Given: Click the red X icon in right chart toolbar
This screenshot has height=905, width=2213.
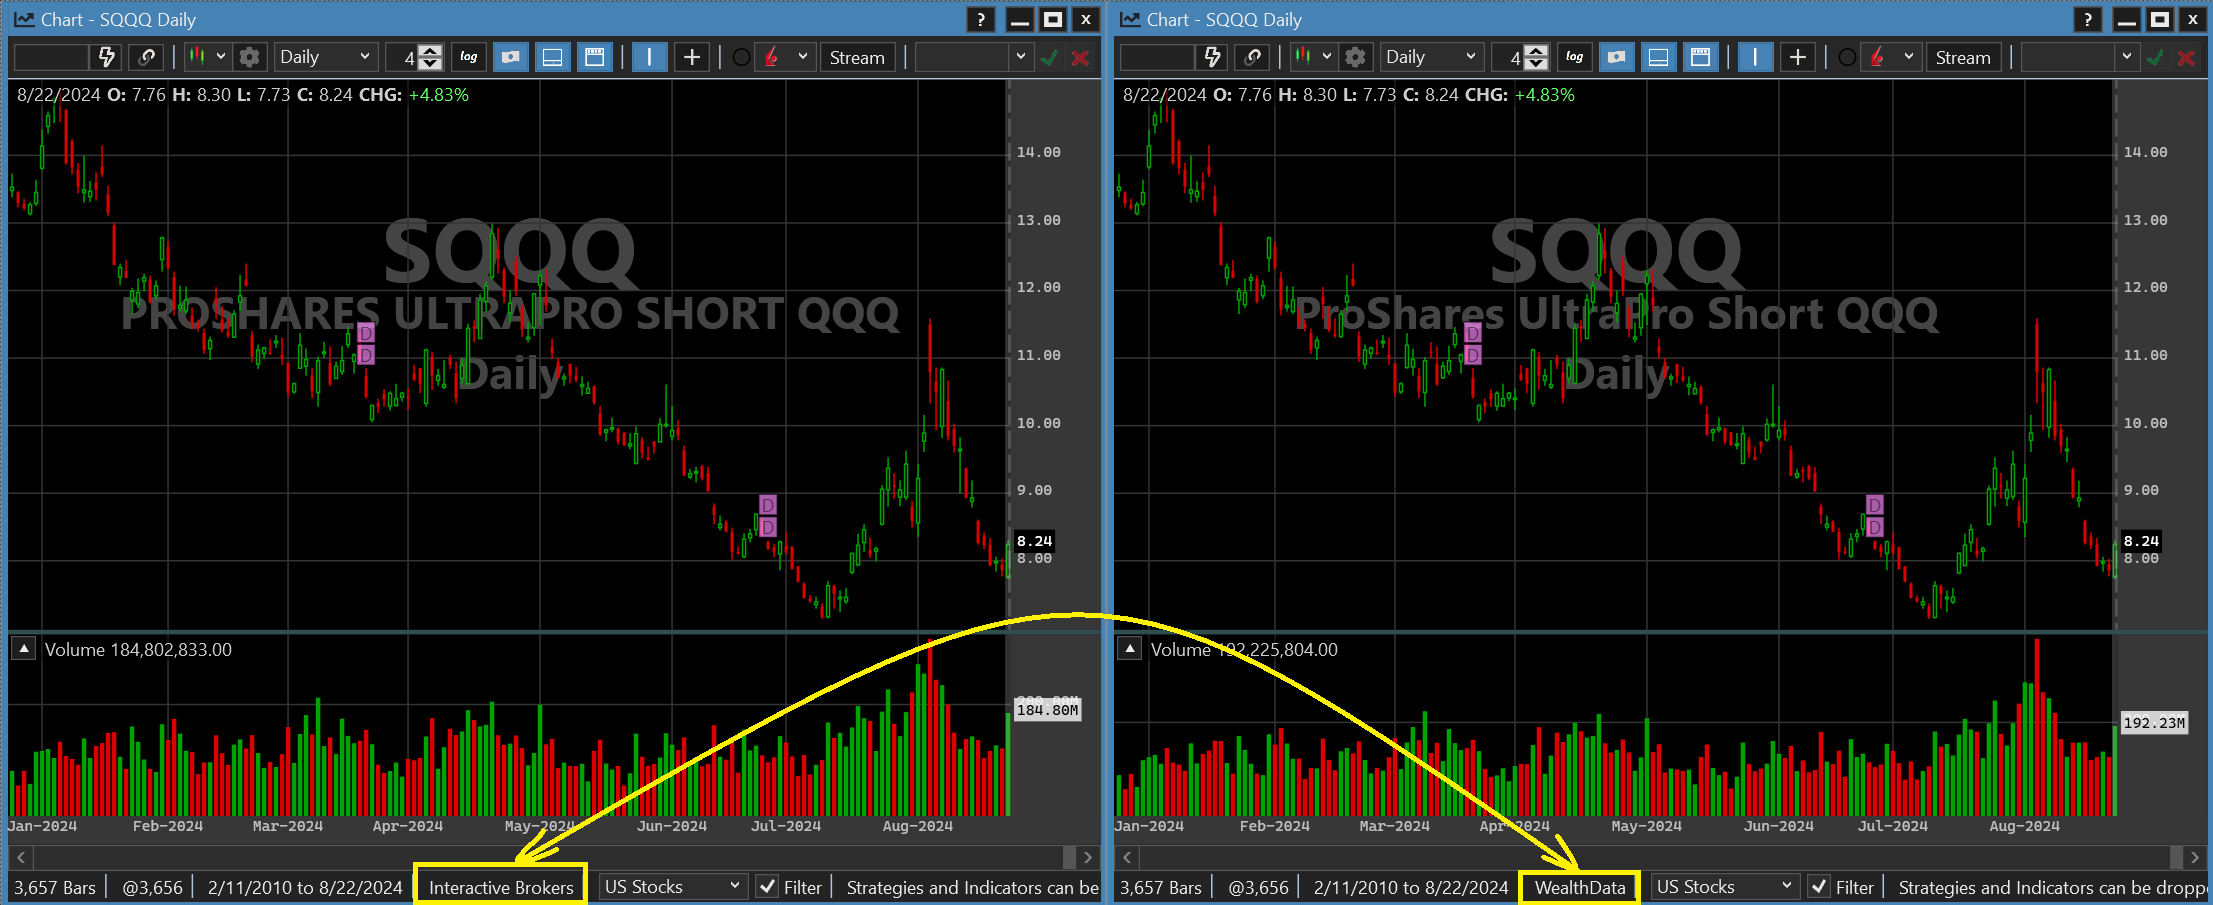Looking at the screenshot, I should click(x=2186, y=58).
